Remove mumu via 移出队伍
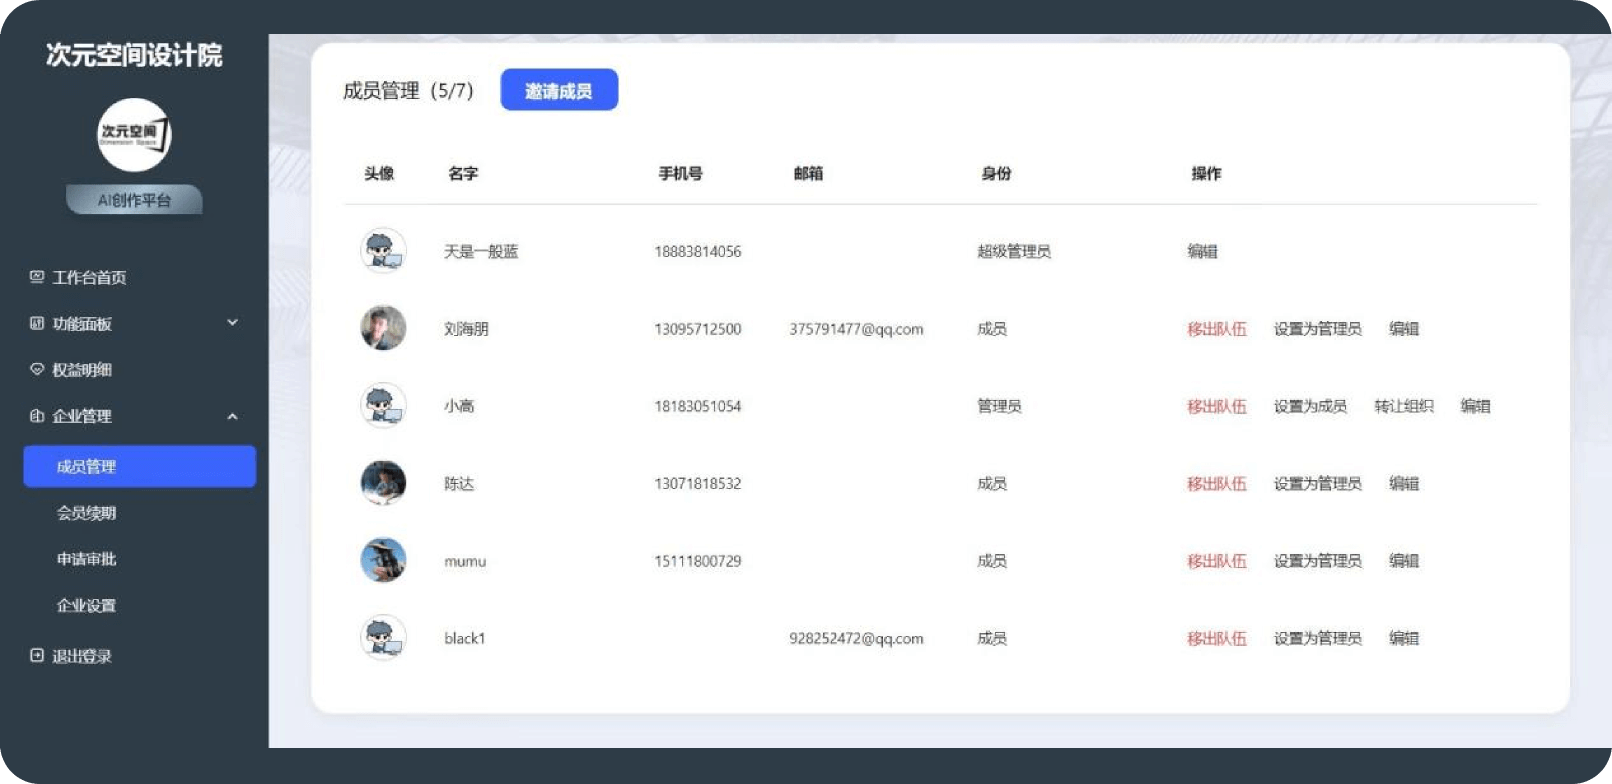Image resolution: width=1612 pixels, height=784 pixels. click(1217, 561)
